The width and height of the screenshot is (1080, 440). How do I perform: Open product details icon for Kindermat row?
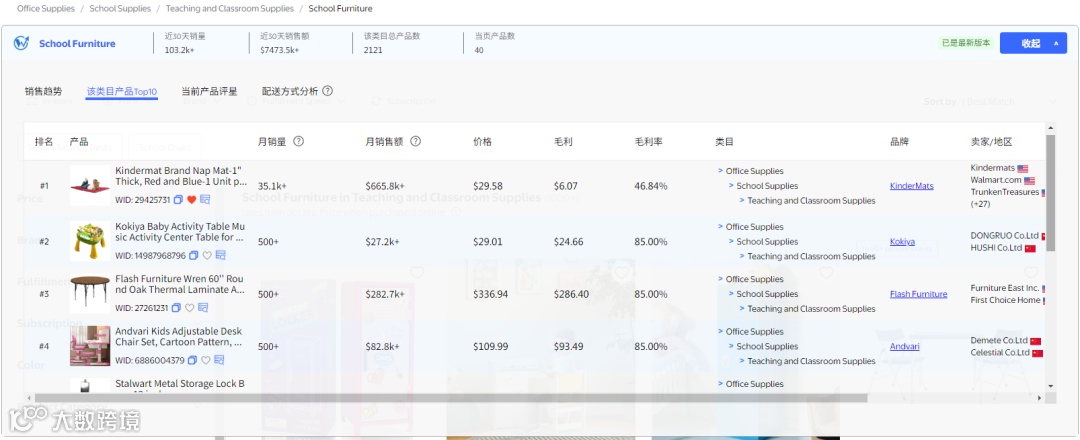tap(205, 200)
